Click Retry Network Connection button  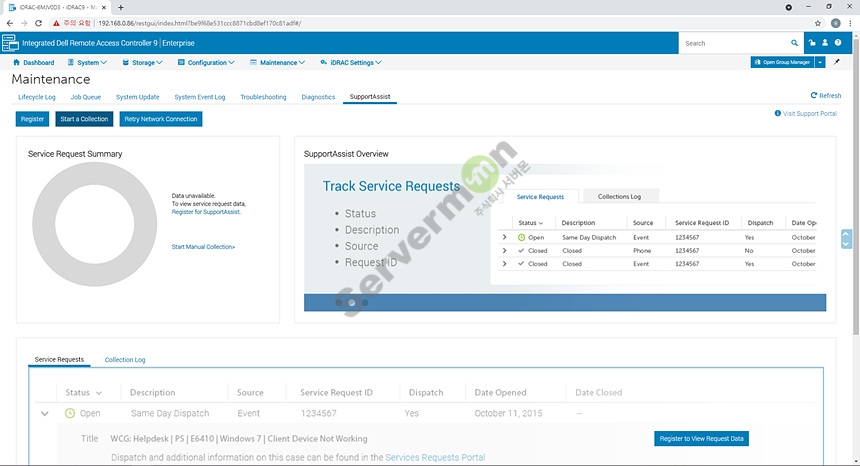pos(161,119)
